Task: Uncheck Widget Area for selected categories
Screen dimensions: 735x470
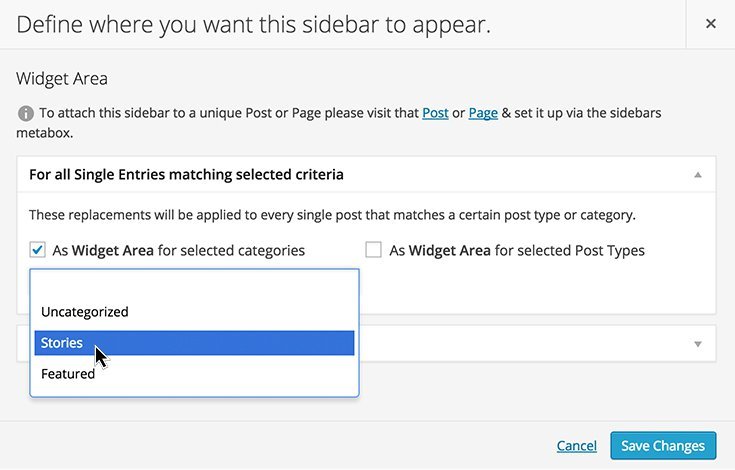Action: click(x=38, y=250)
